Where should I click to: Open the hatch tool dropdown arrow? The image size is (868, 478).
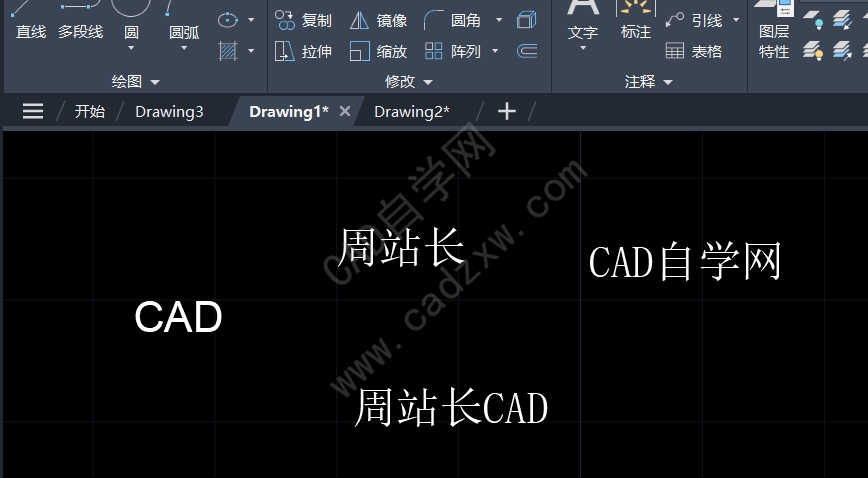251,51
